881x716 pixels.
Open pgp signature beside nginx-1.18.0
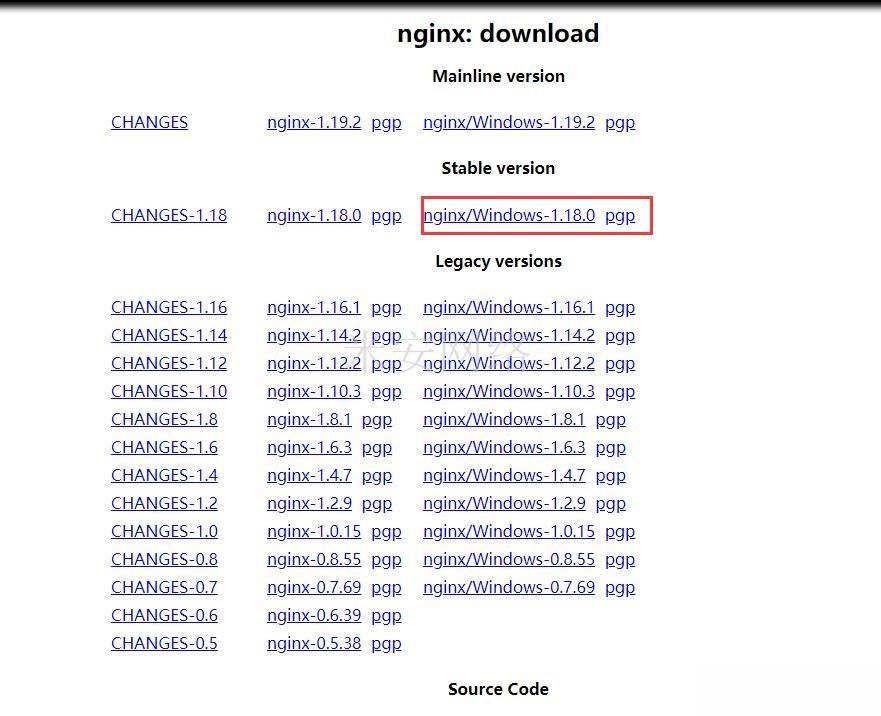[387, 216]
